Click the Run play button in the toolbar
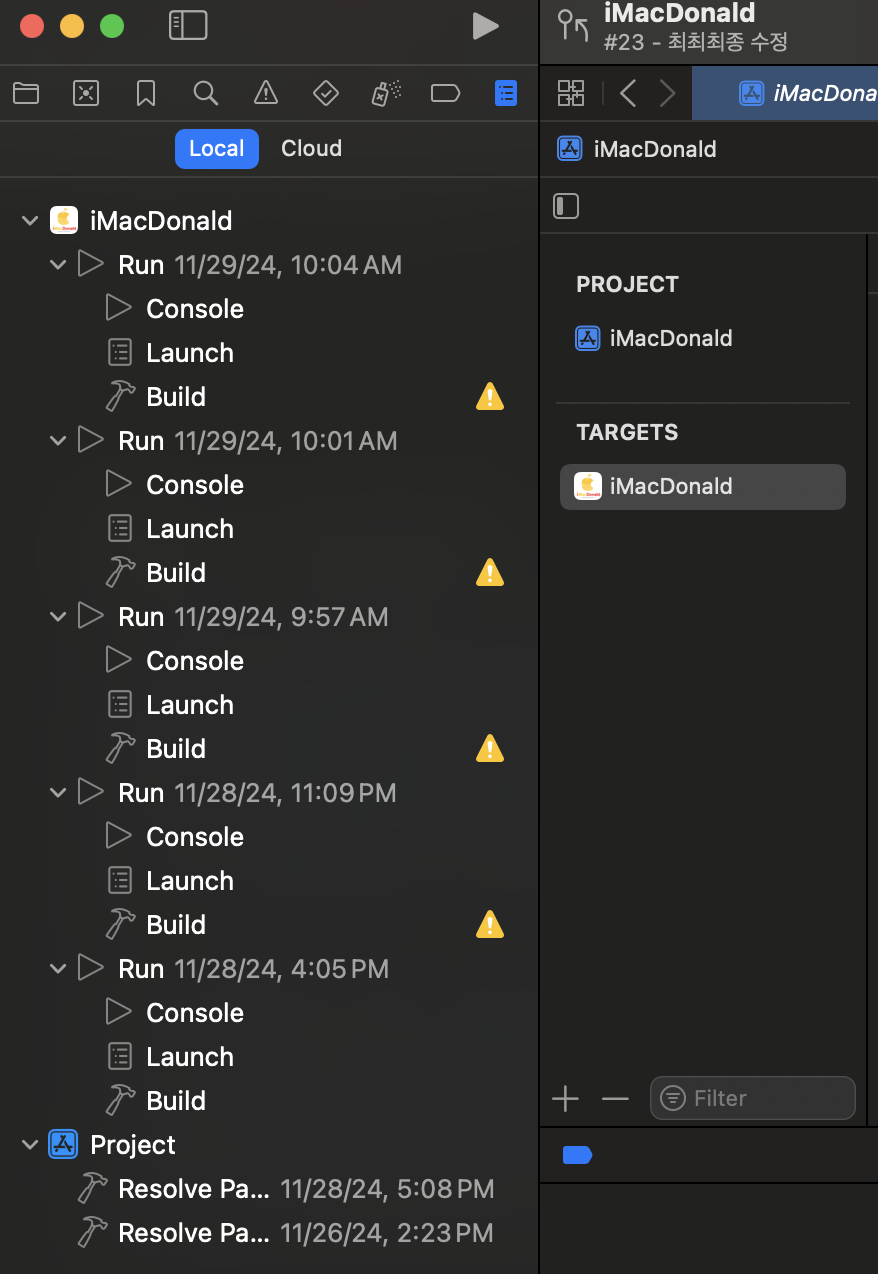 [x=486, y=26]
